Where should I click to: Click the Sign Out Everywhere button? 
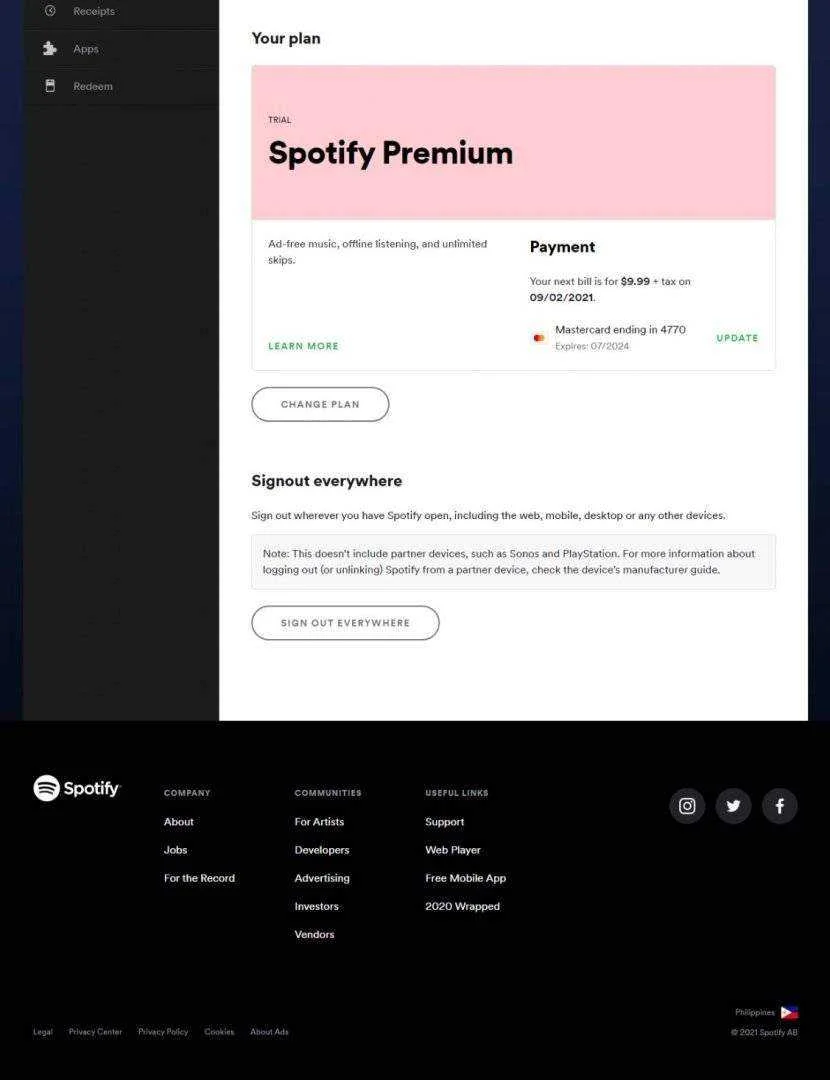[345, 623]
